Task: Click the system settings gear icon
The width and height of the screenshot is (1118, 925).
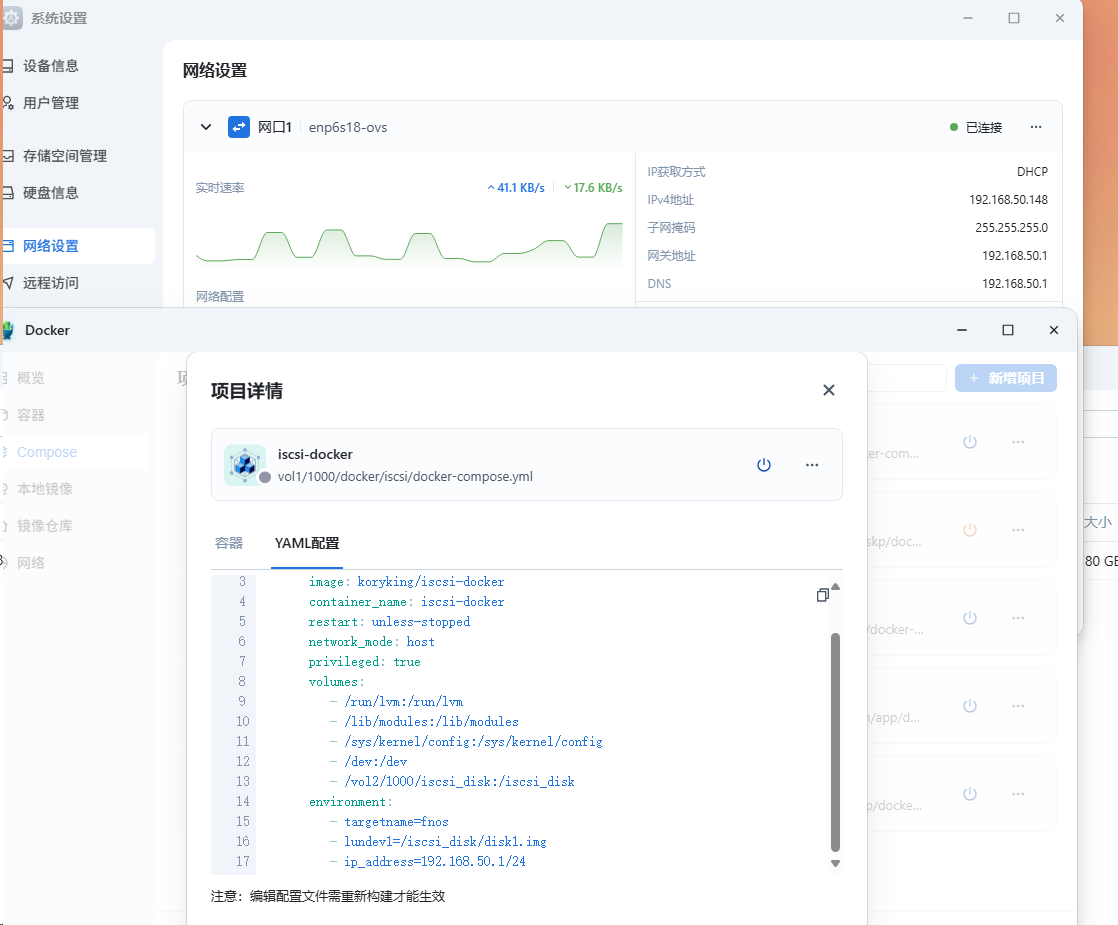Action: [x=12, y=18]
